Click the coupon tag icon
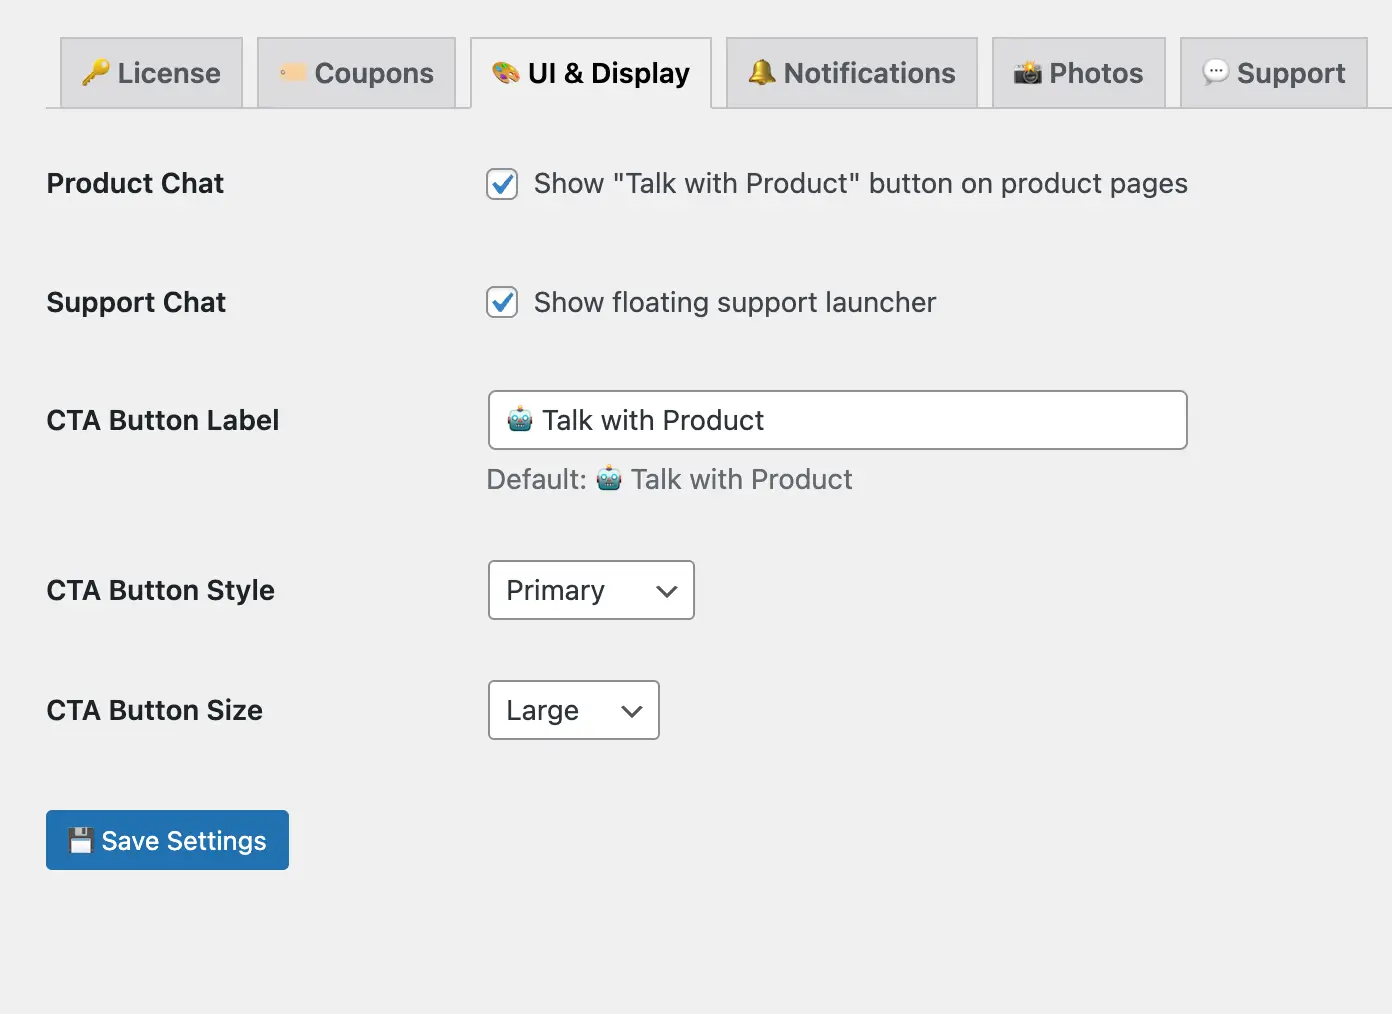Image resolution: width=1392 pixels, height=1014 pixels. (292, 73)
